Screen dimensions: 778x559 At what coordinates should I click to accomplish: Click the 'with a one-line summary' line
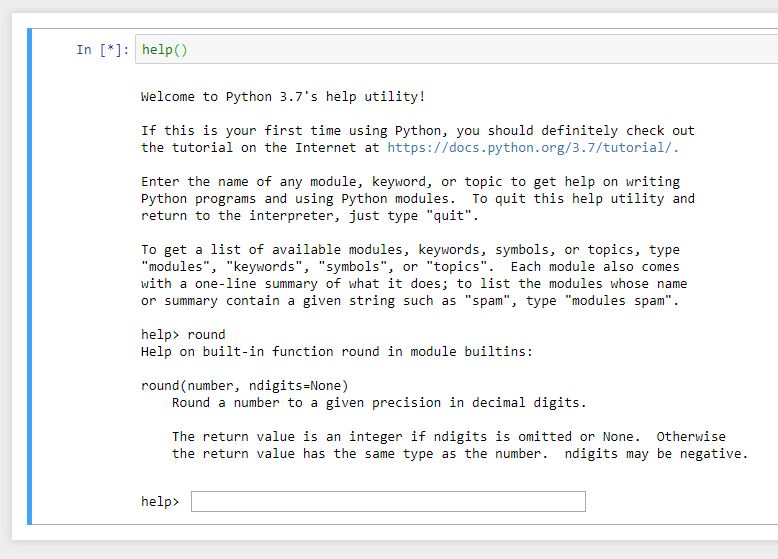(x=414, y=284)
